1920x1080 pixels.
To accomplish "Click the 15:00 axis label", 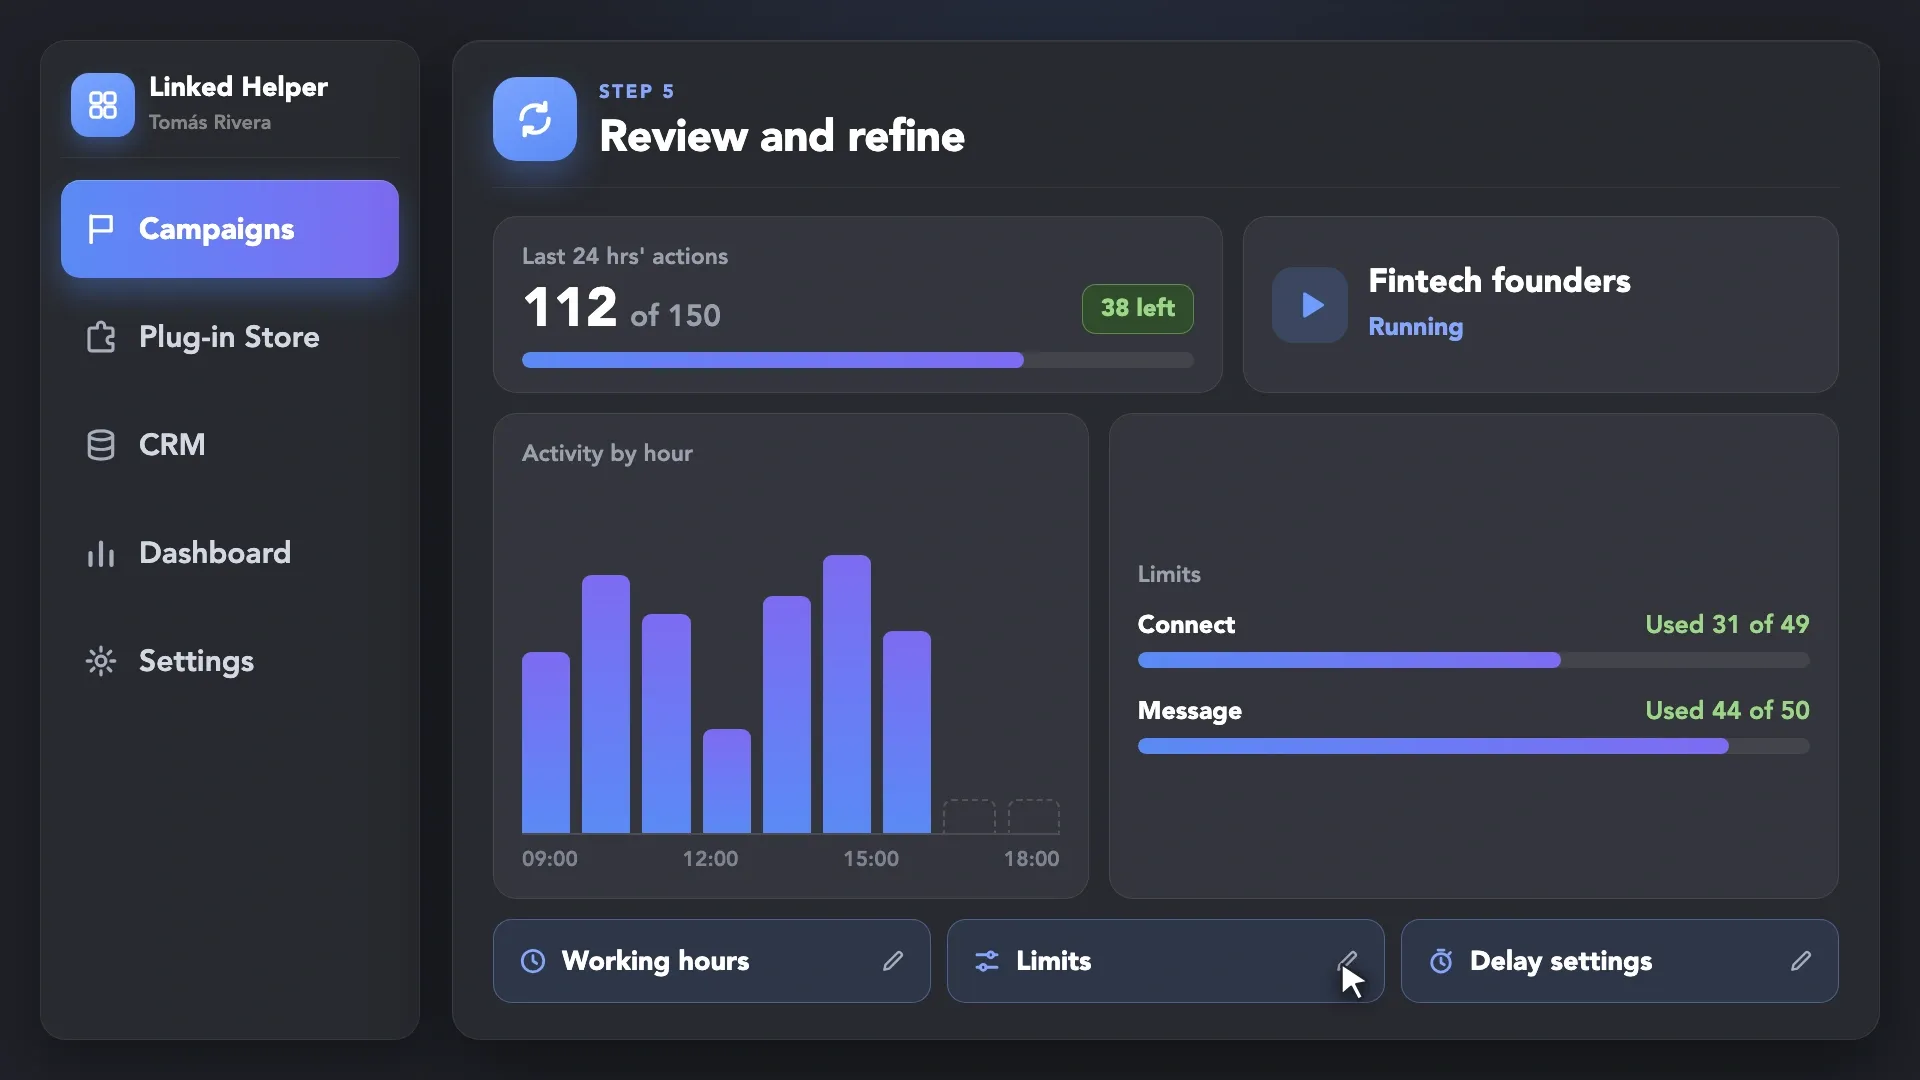I will click(x=871, y=859).
